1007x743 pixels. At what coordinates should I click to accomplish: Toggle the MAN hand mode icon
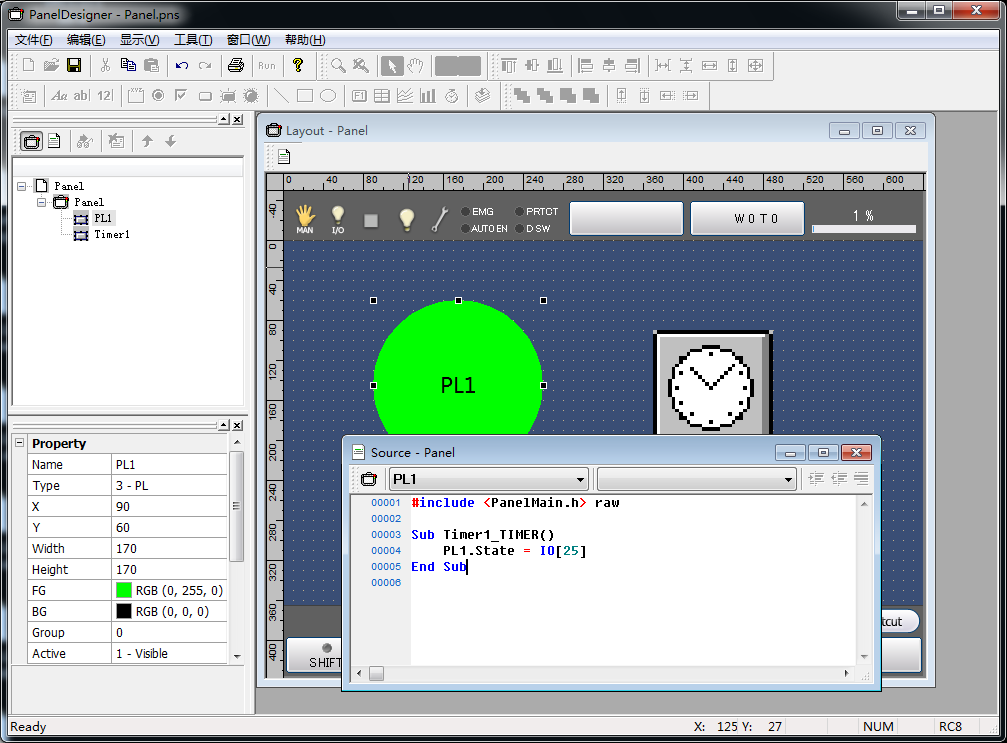pyautogui.click(x=305, y=217)
